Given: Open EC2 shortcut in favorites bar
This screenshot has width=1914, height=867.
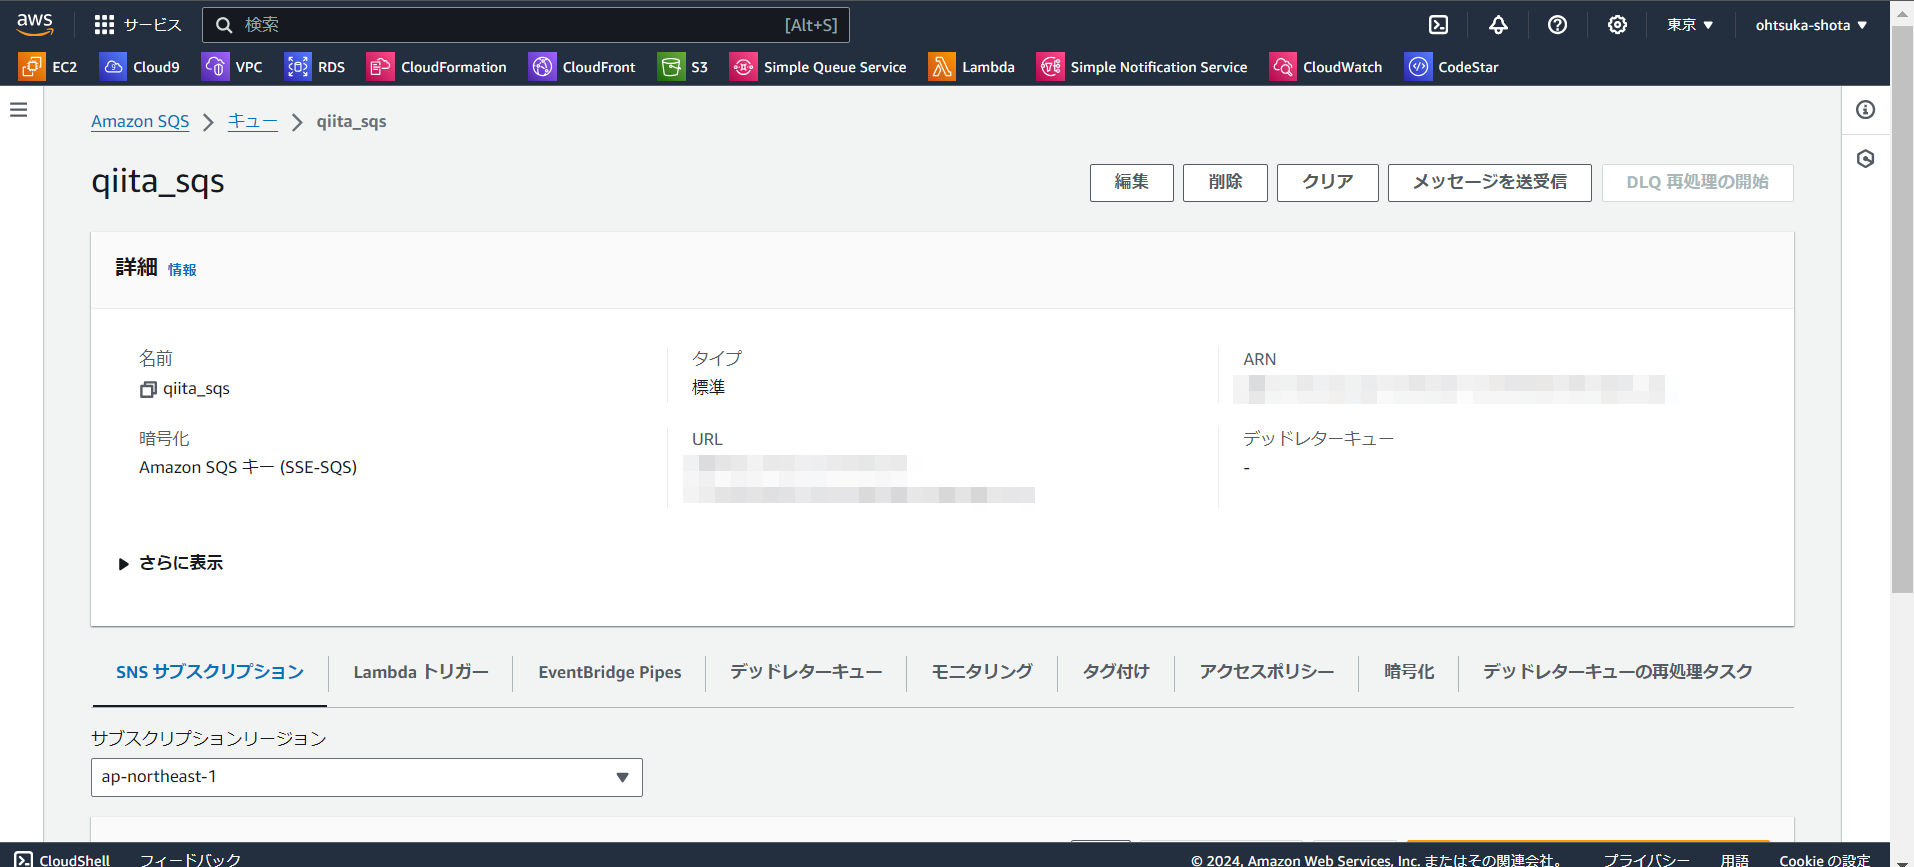Looking at the screenshot, I should pyautogui.click(x=48, y=67).
